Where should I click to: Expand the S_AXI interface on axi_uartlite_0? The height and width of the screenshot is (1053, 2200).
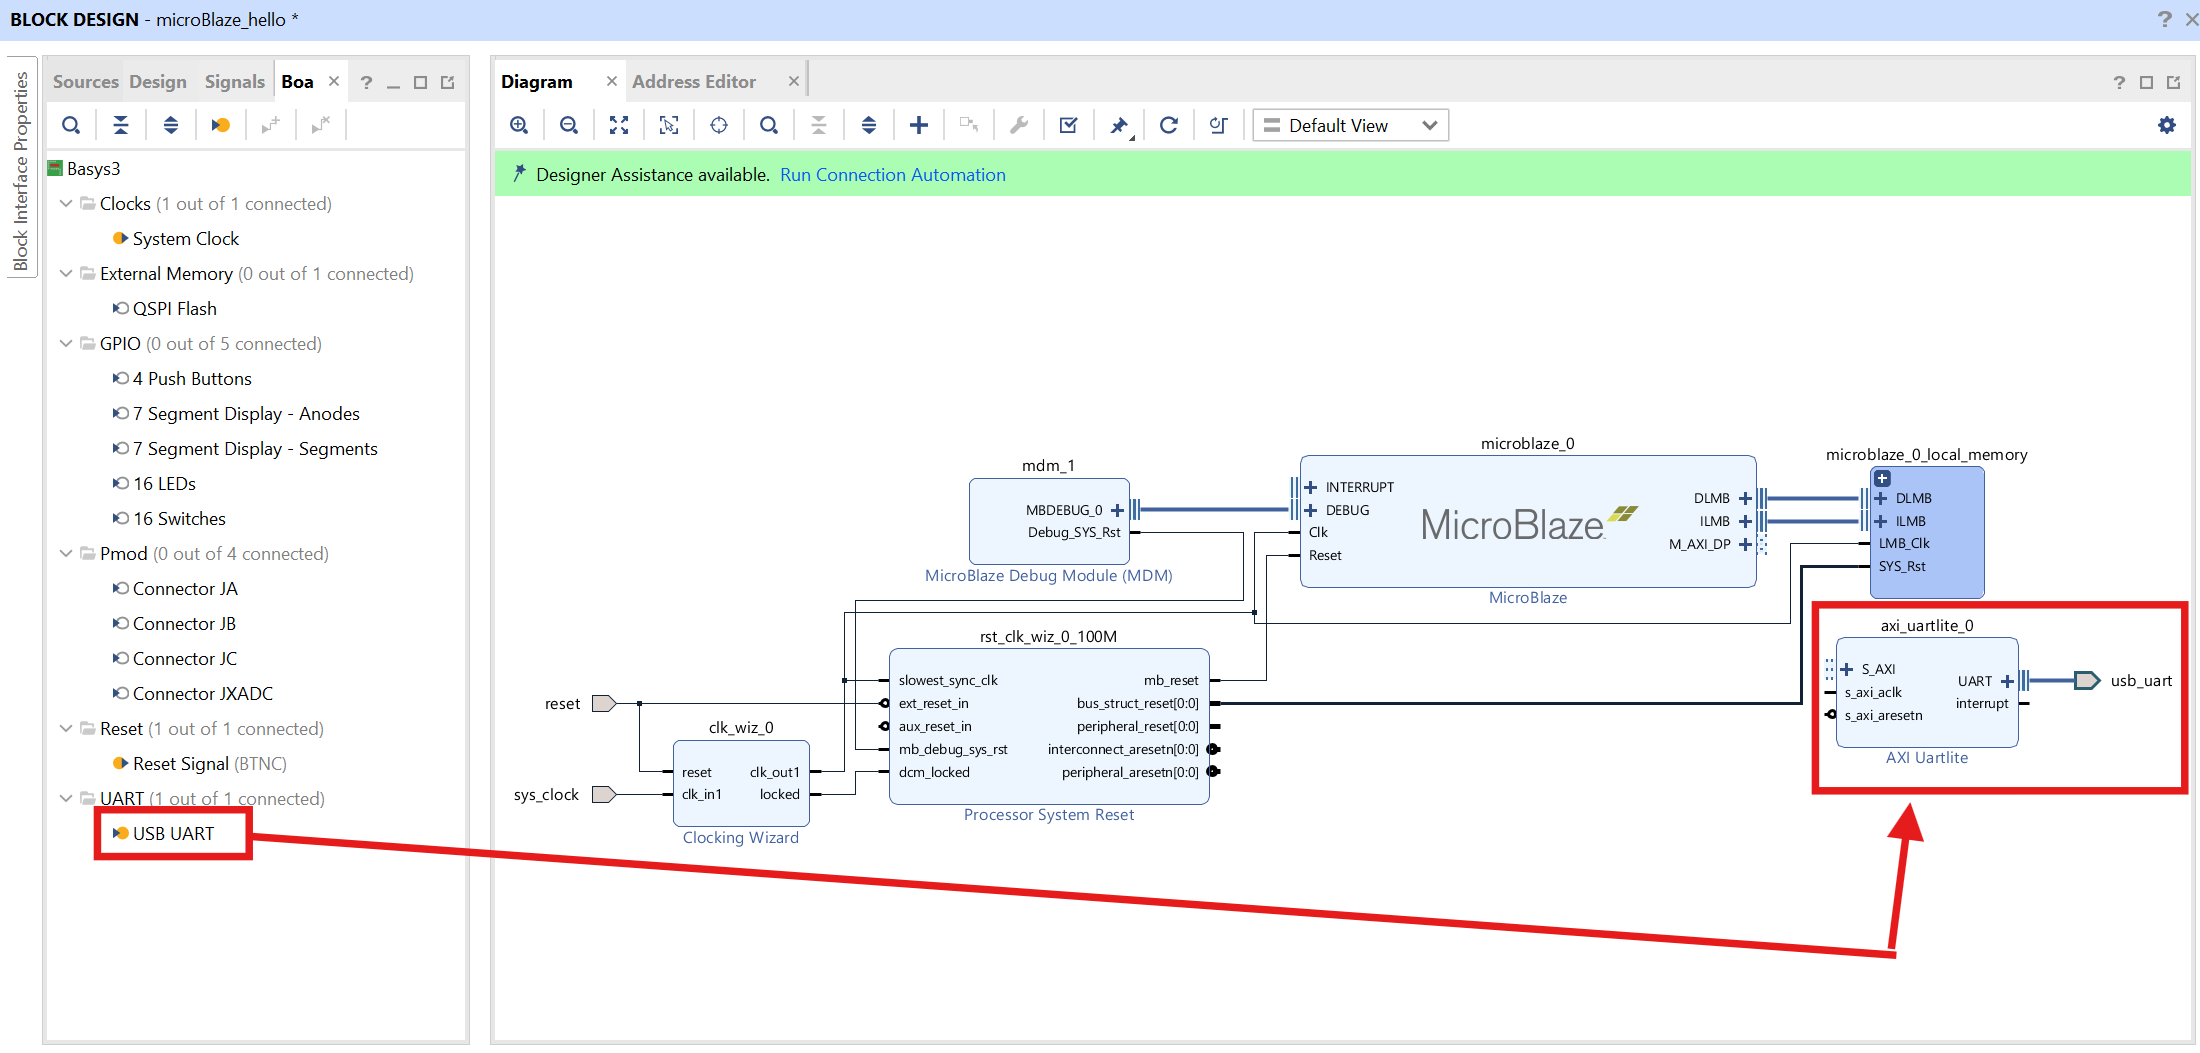pyautogui.click(x=1847, y=669)
